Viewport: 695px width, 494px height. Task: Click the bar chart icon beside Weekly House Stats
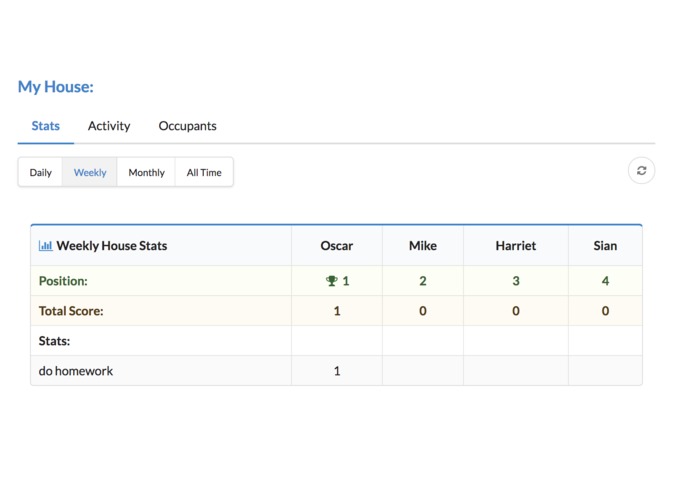(x=45, y=245)
